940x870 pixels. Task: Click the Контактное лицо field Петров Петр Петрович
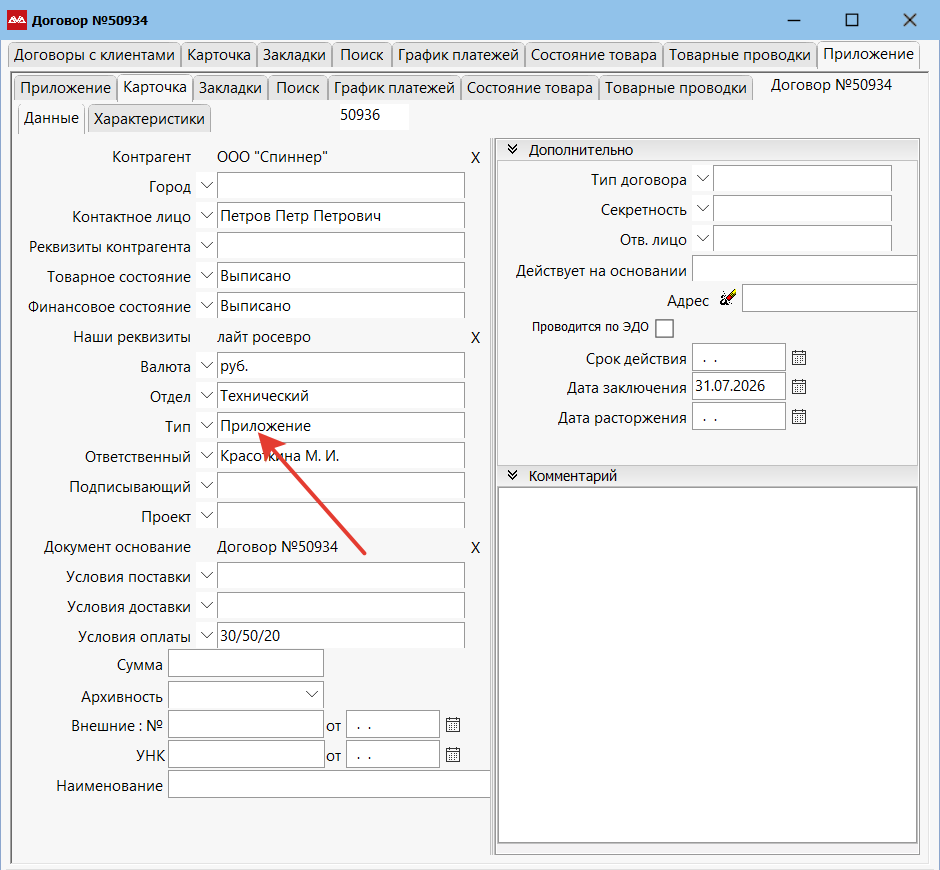pyautogui.click(x=341, y=216)
